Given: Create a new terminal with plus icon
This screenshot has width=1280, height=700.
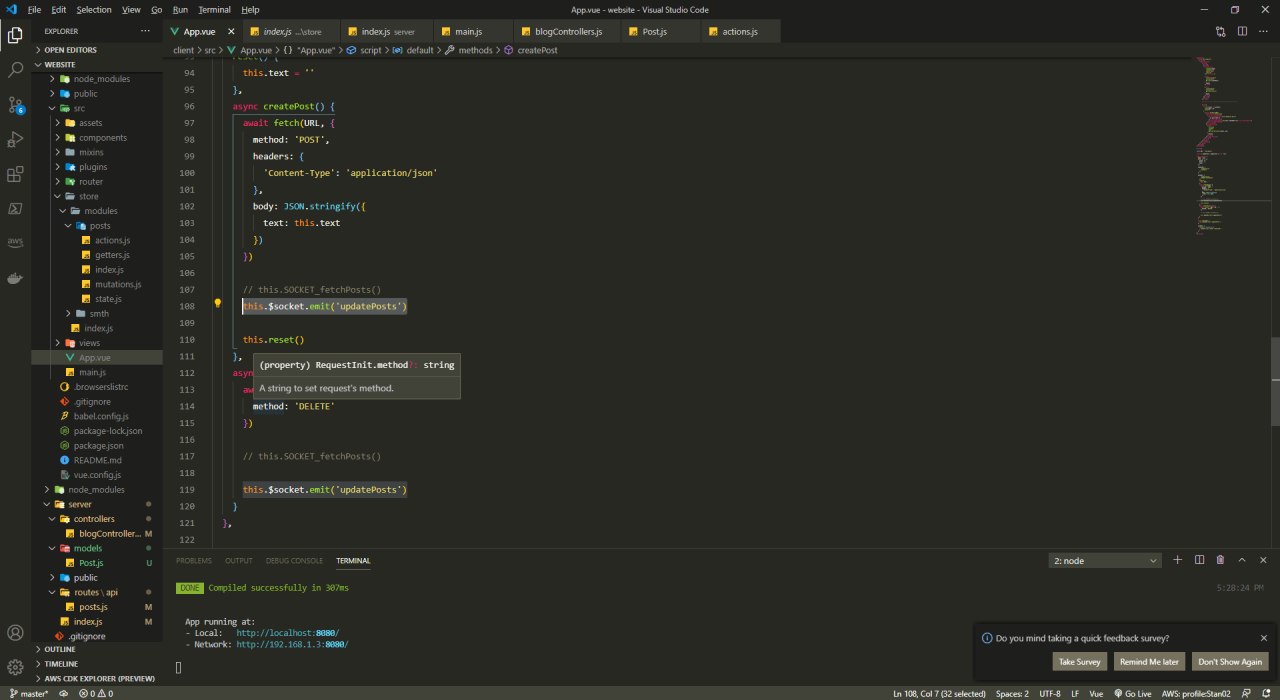Looking at the screenshot, I should pyautogui.click(x=1177, y=560).
